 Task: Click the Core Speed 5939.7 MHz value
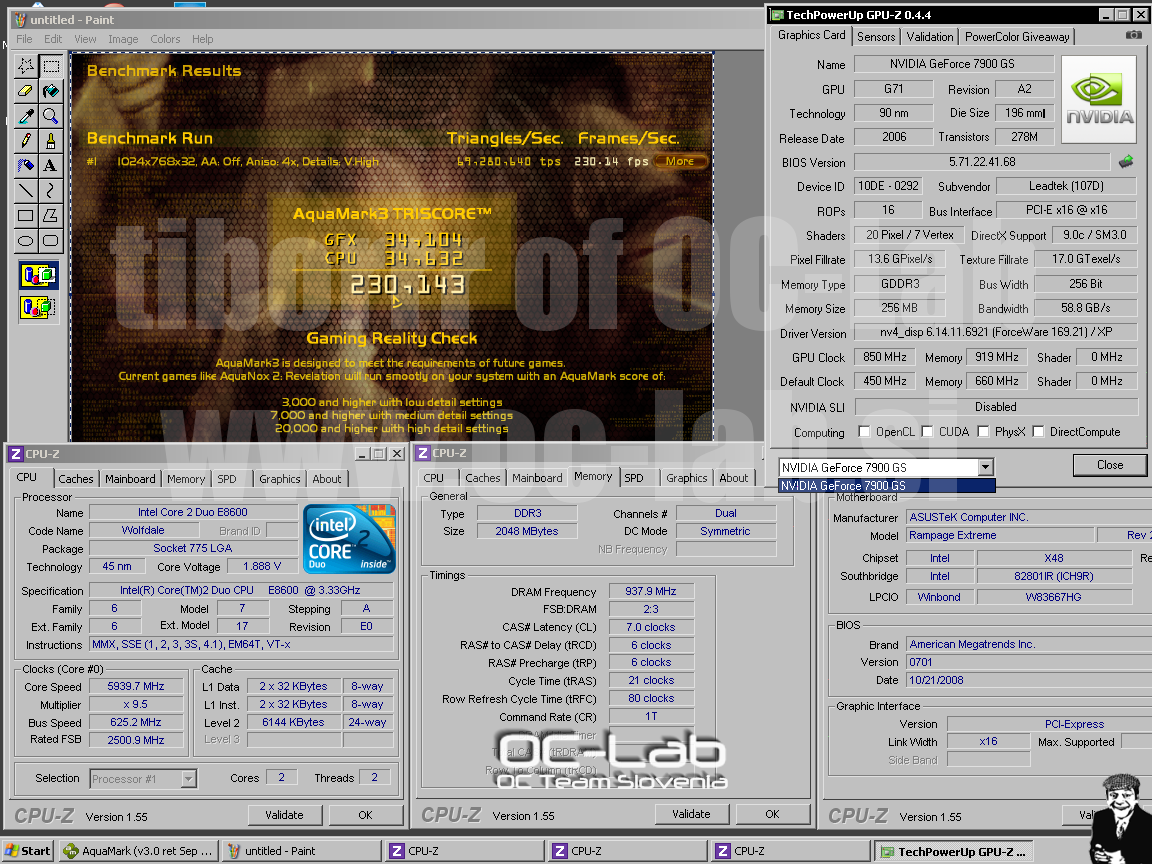point(136,686)
